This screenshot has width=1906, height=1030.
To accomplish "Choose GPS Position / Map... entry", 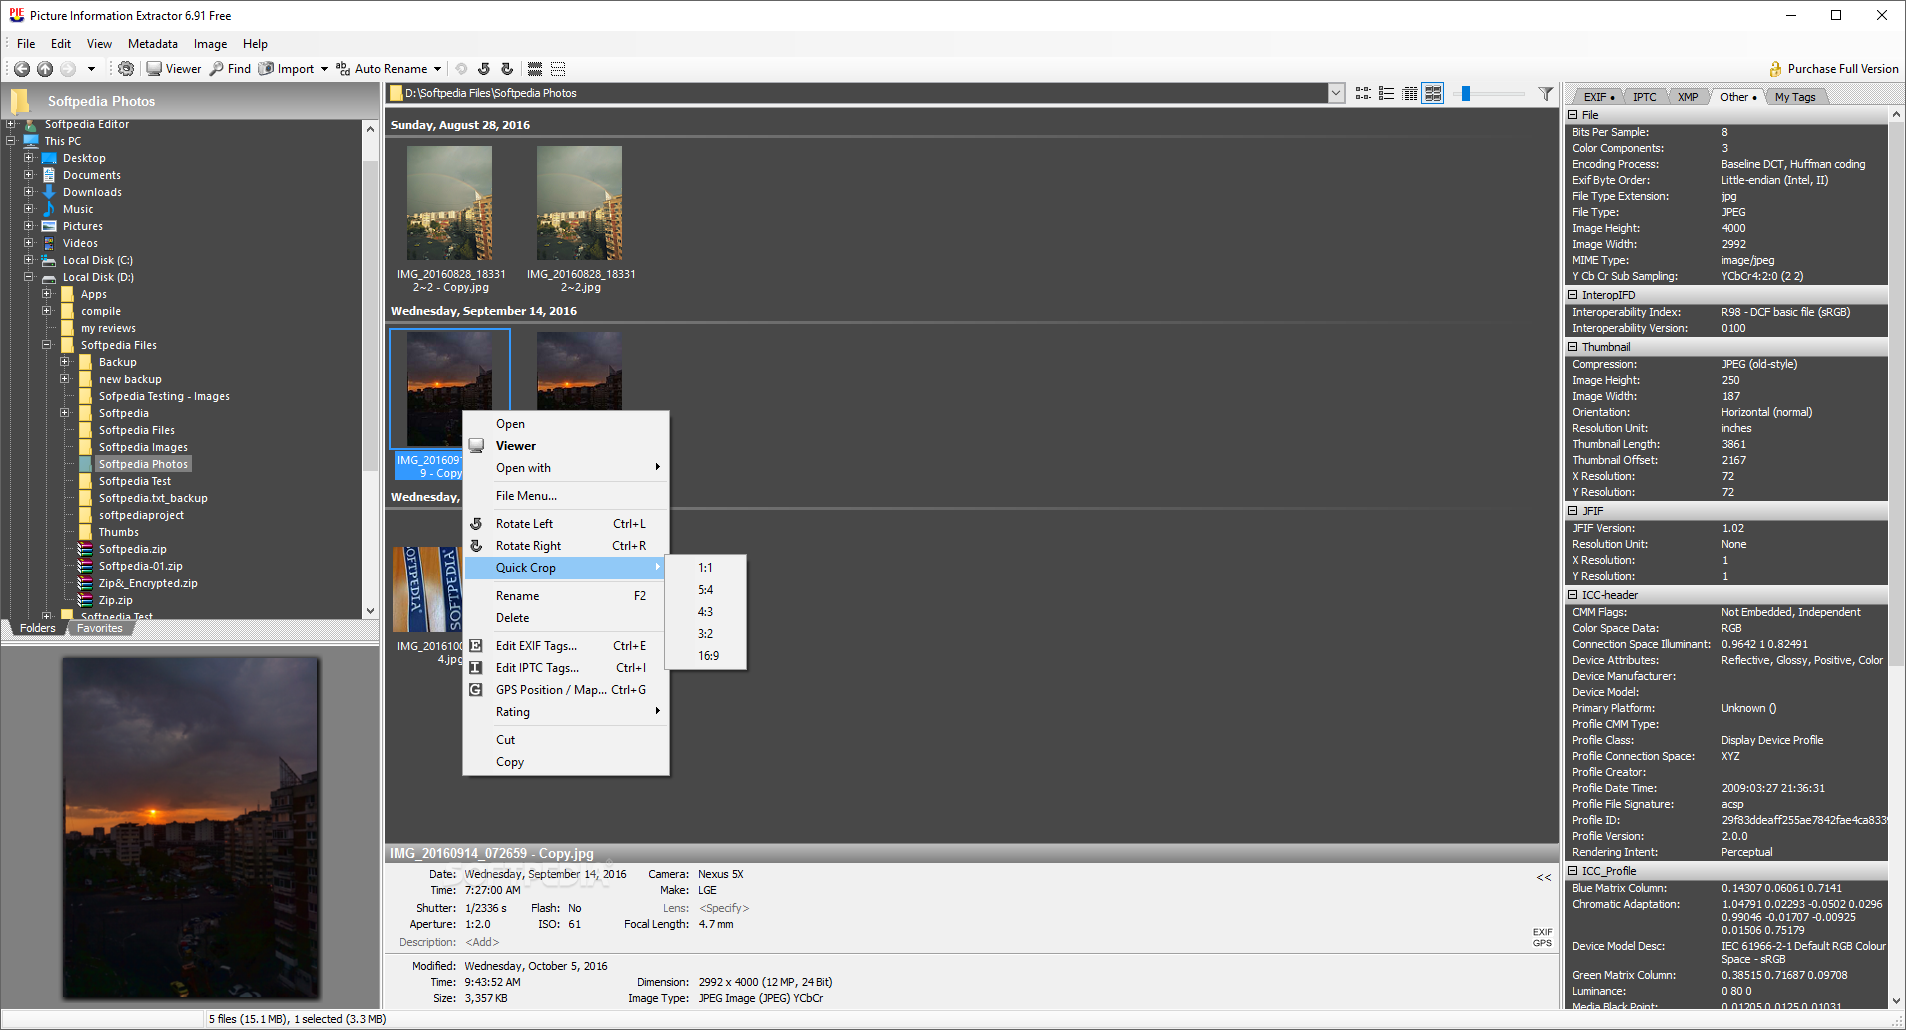I will pos(566,690).
